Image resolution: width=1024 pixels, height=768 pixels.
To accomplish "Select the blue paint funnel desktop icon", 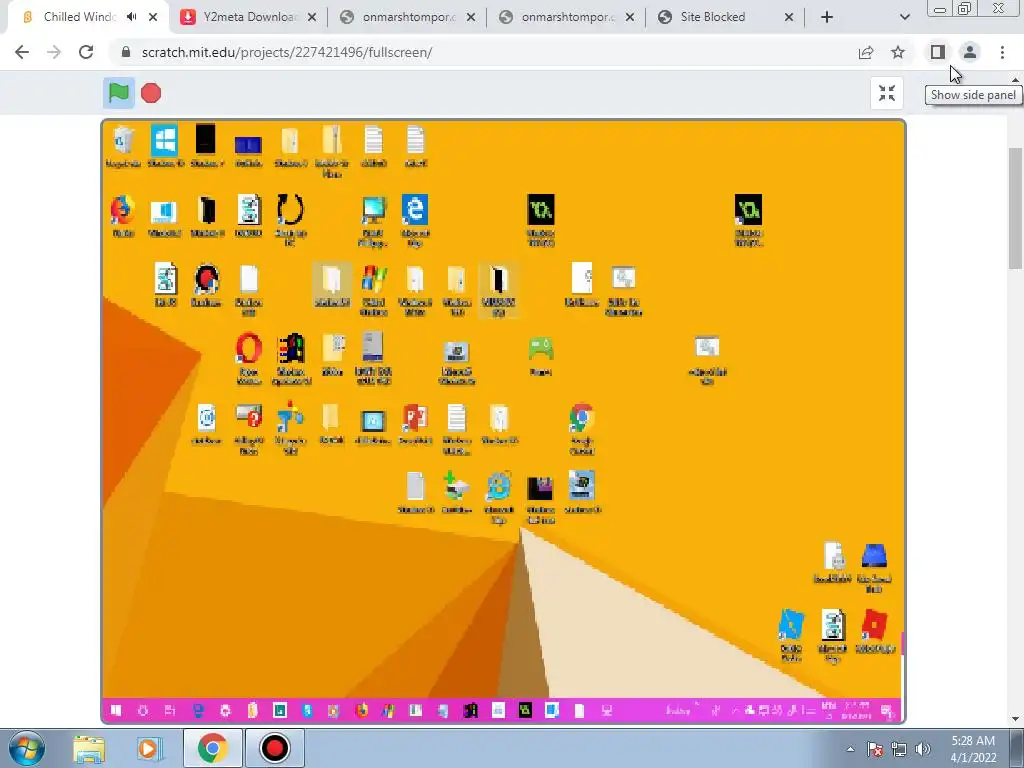I will [x=290, y=418].
